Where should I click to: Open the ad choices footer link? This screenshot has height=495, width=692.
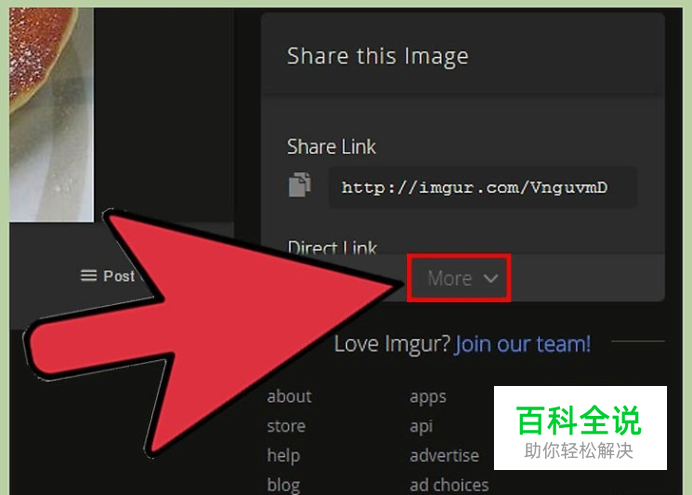pos(449,485)
